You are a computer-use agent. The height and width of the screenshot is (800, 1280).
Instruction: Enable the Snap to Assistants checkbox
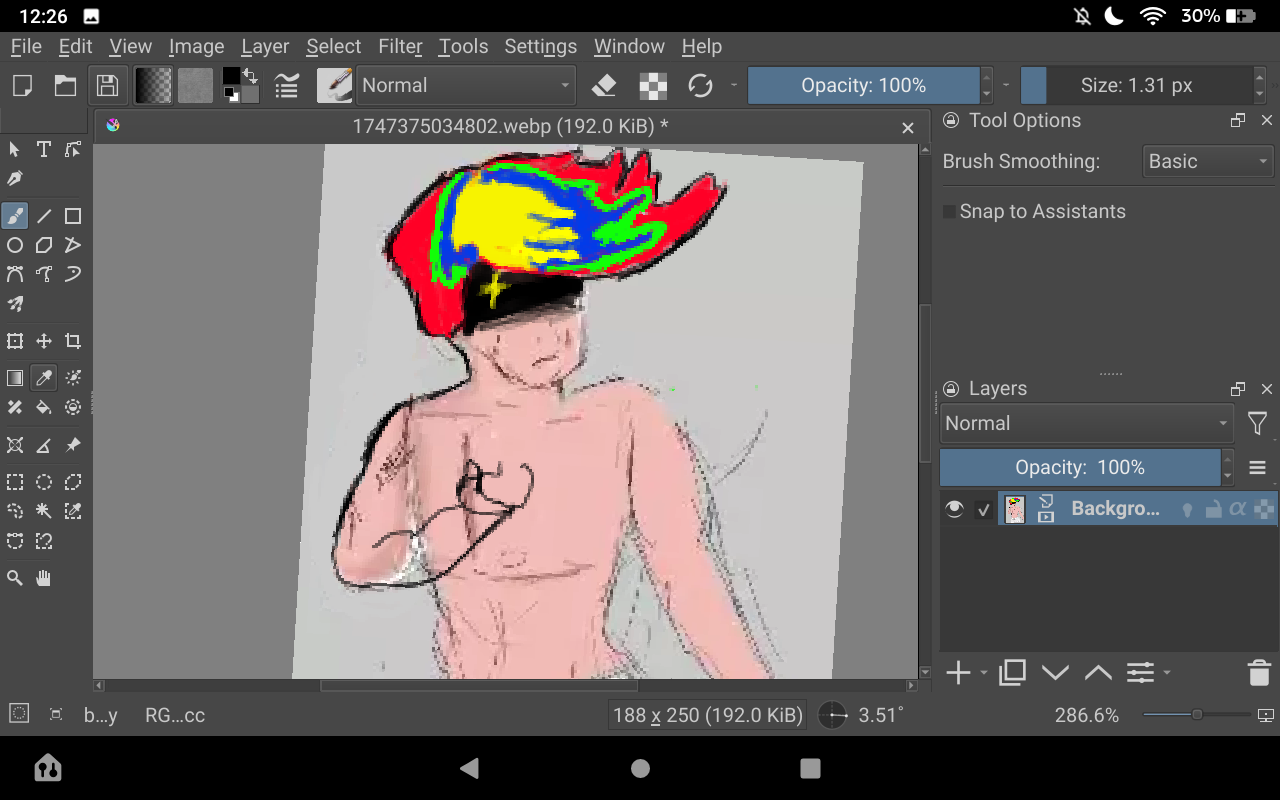pos(949,212)
